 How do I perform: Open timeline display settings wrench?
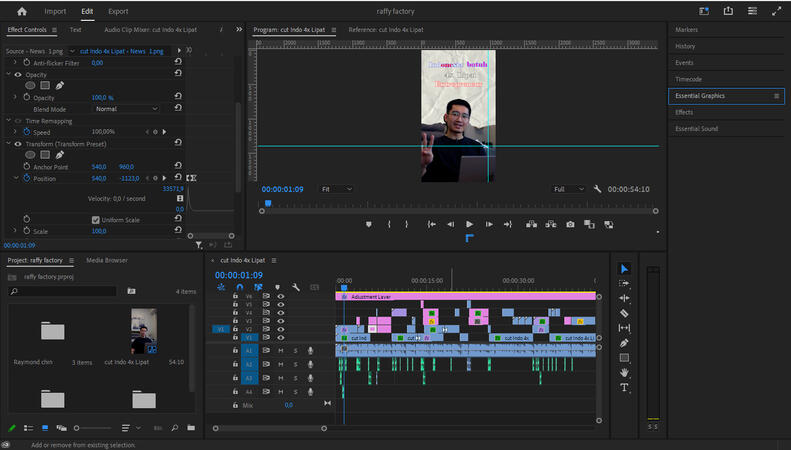point(295,287)
